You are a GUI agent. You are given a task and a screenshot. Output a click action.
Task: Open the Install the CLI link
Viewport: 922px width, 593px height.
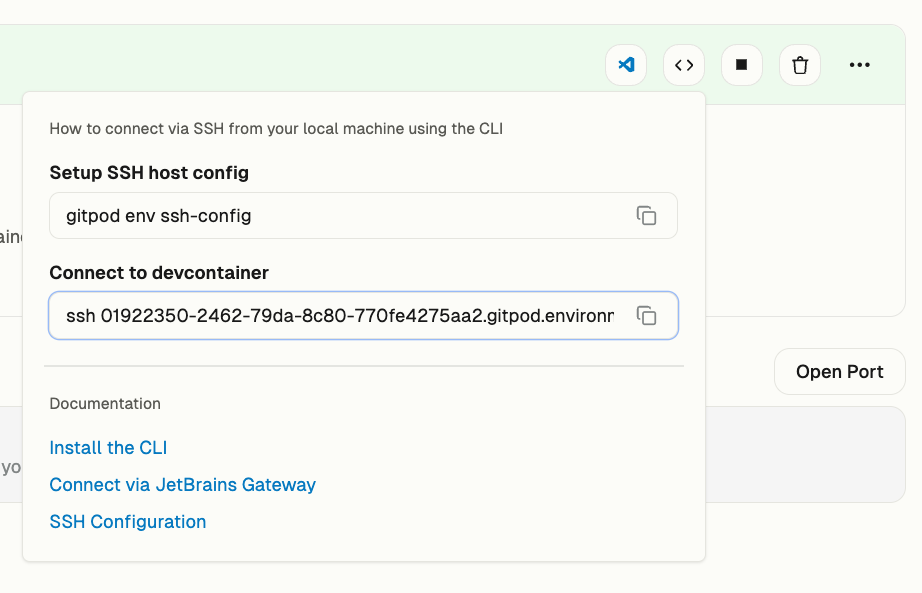point(108,448)
